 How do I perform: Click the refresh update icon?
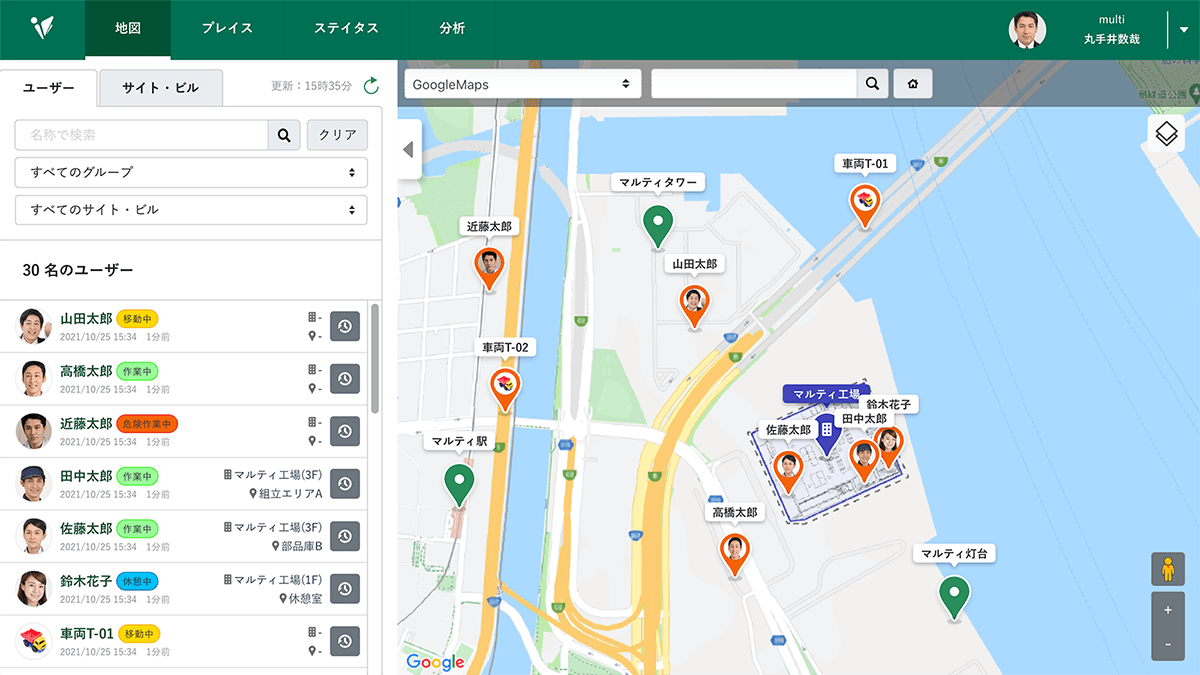[371, 86]
